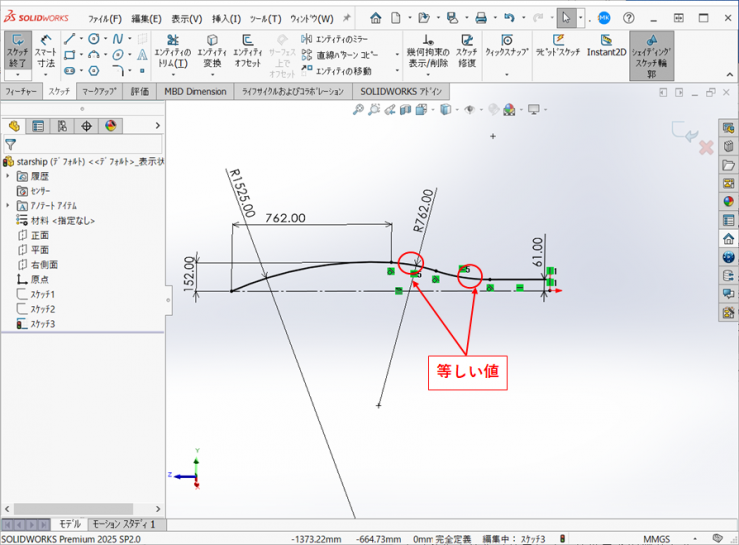Screen dimensions: 739x545
Task: Click the Home icon in right task pane
Action: click(x=728, y=238)
